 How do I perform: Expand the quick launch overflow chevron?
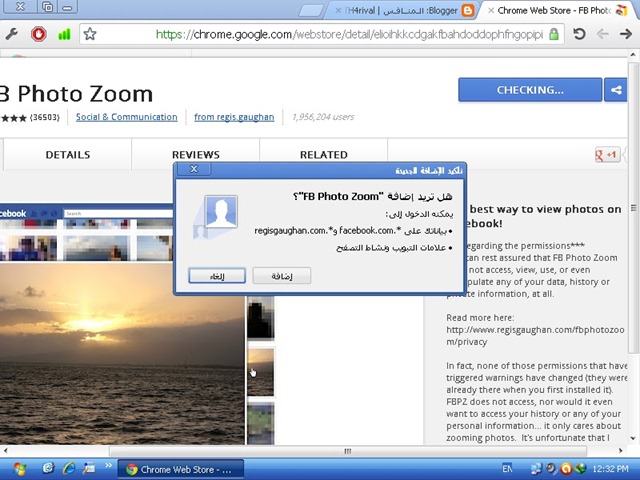(x=108, y=465)
